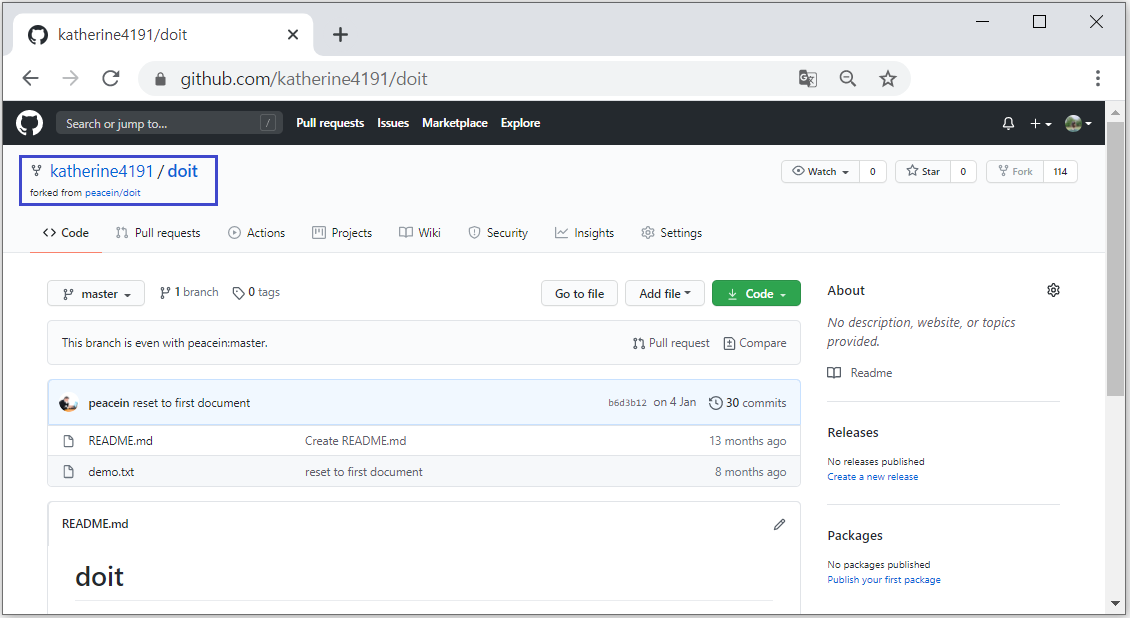Click Create a new release

[x=873, y=477]
